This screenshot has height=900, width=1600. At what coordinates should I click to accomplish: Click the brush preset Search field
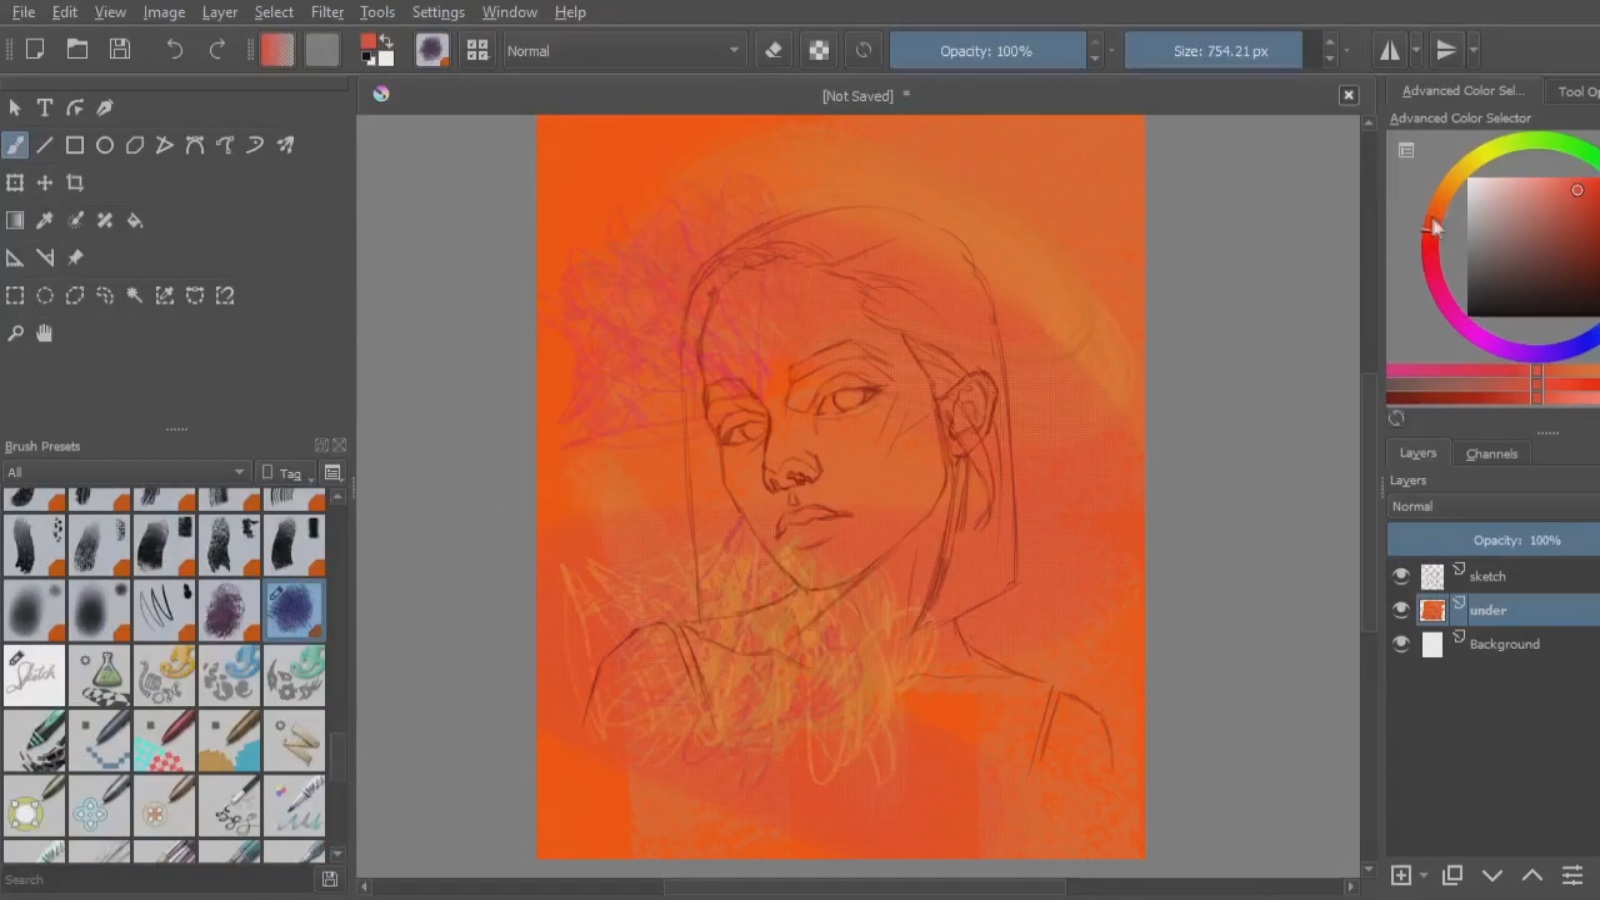point(158,880)
